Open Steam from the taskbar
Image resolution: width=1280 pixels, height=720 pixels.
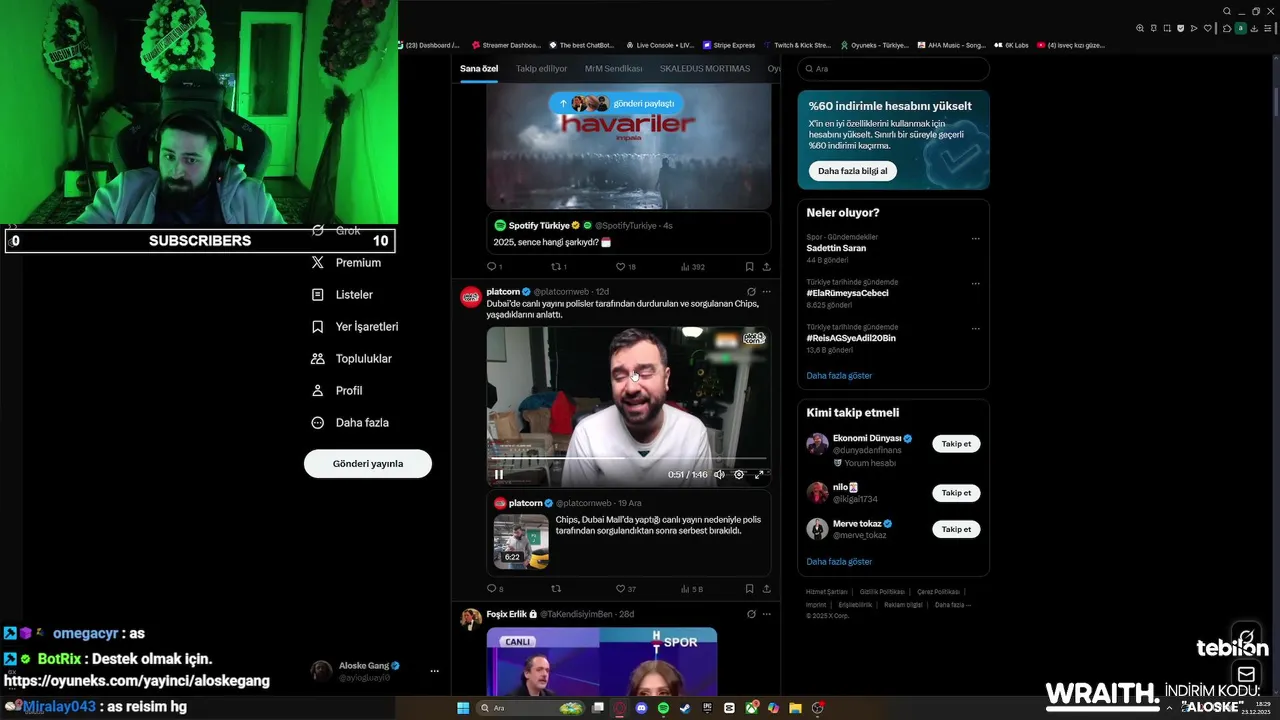pos(685,708)
